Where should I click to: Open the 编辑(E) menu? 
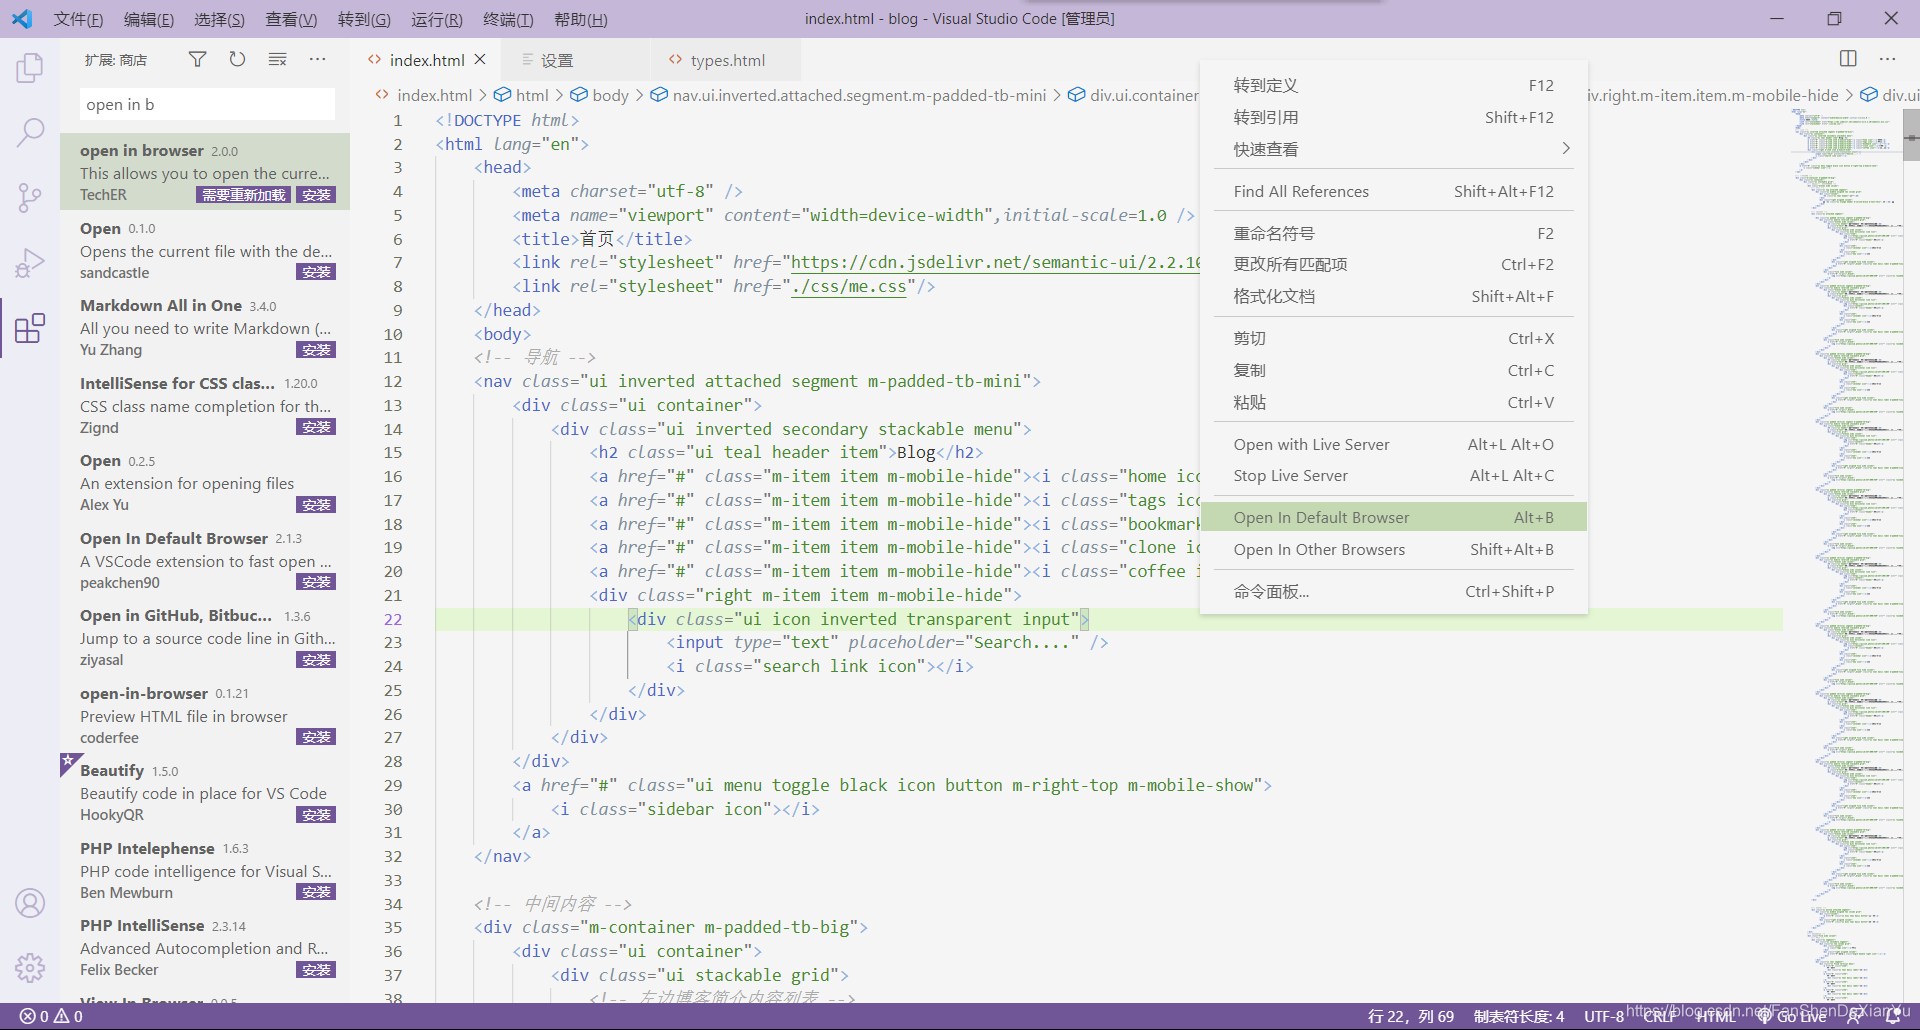(x=149, y=19)
